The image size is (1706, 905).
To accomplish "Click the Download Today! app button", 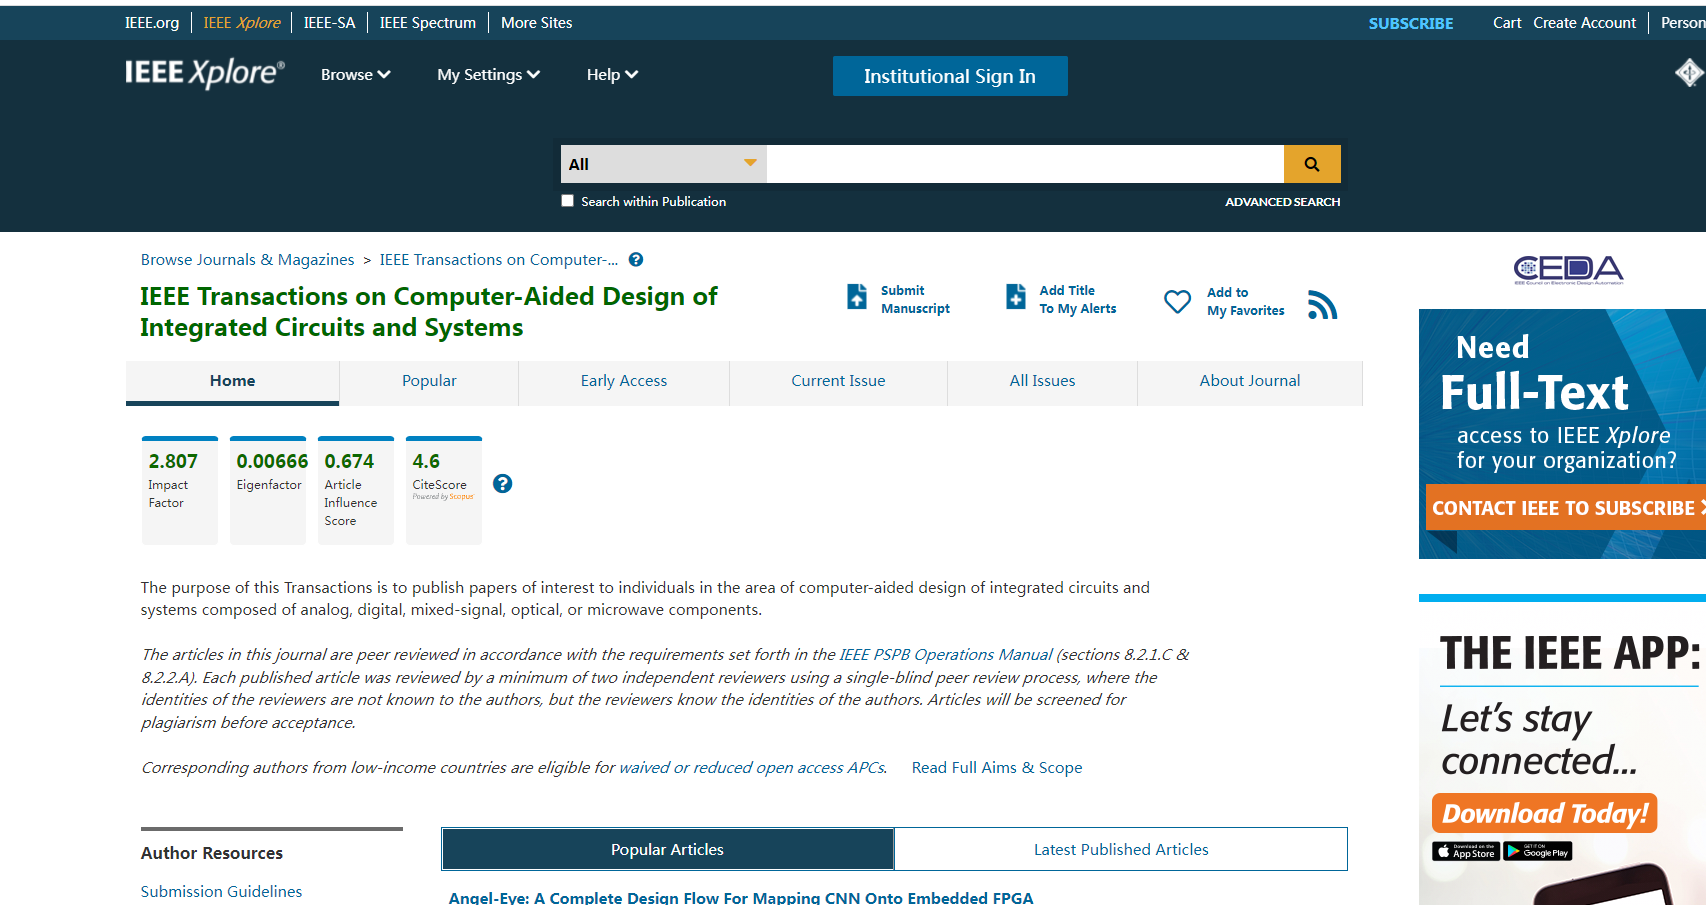I will pos(1545,813).
